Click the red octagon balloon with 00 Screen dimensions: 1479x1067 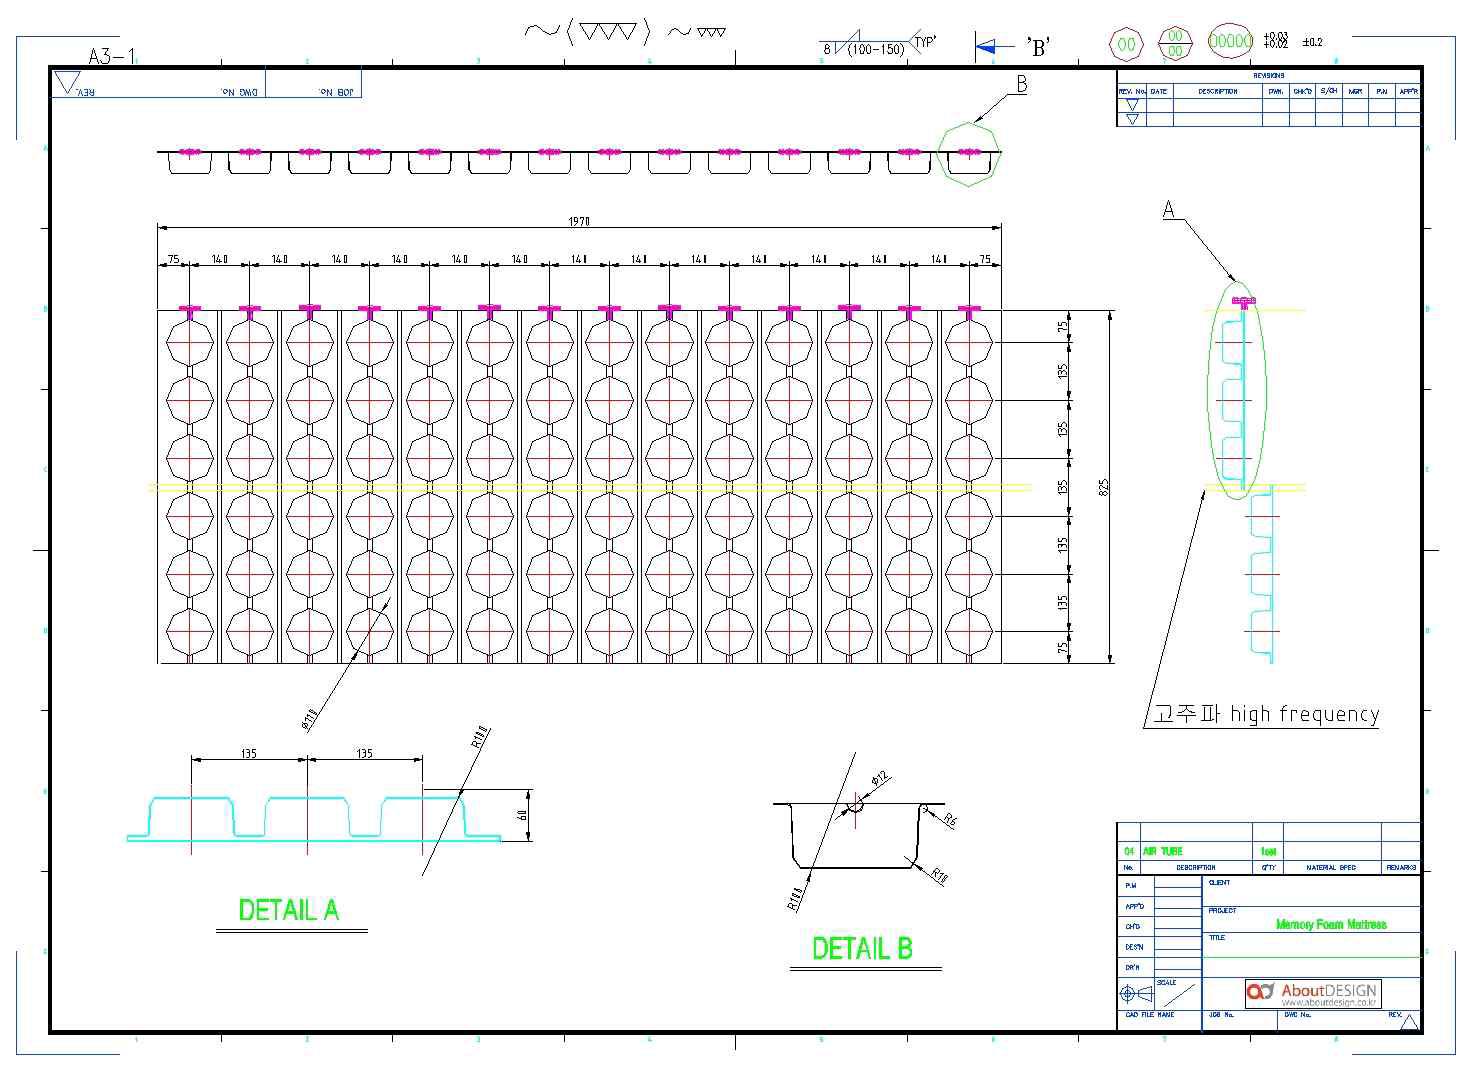pyautogui.click(x=1126, y=43)
